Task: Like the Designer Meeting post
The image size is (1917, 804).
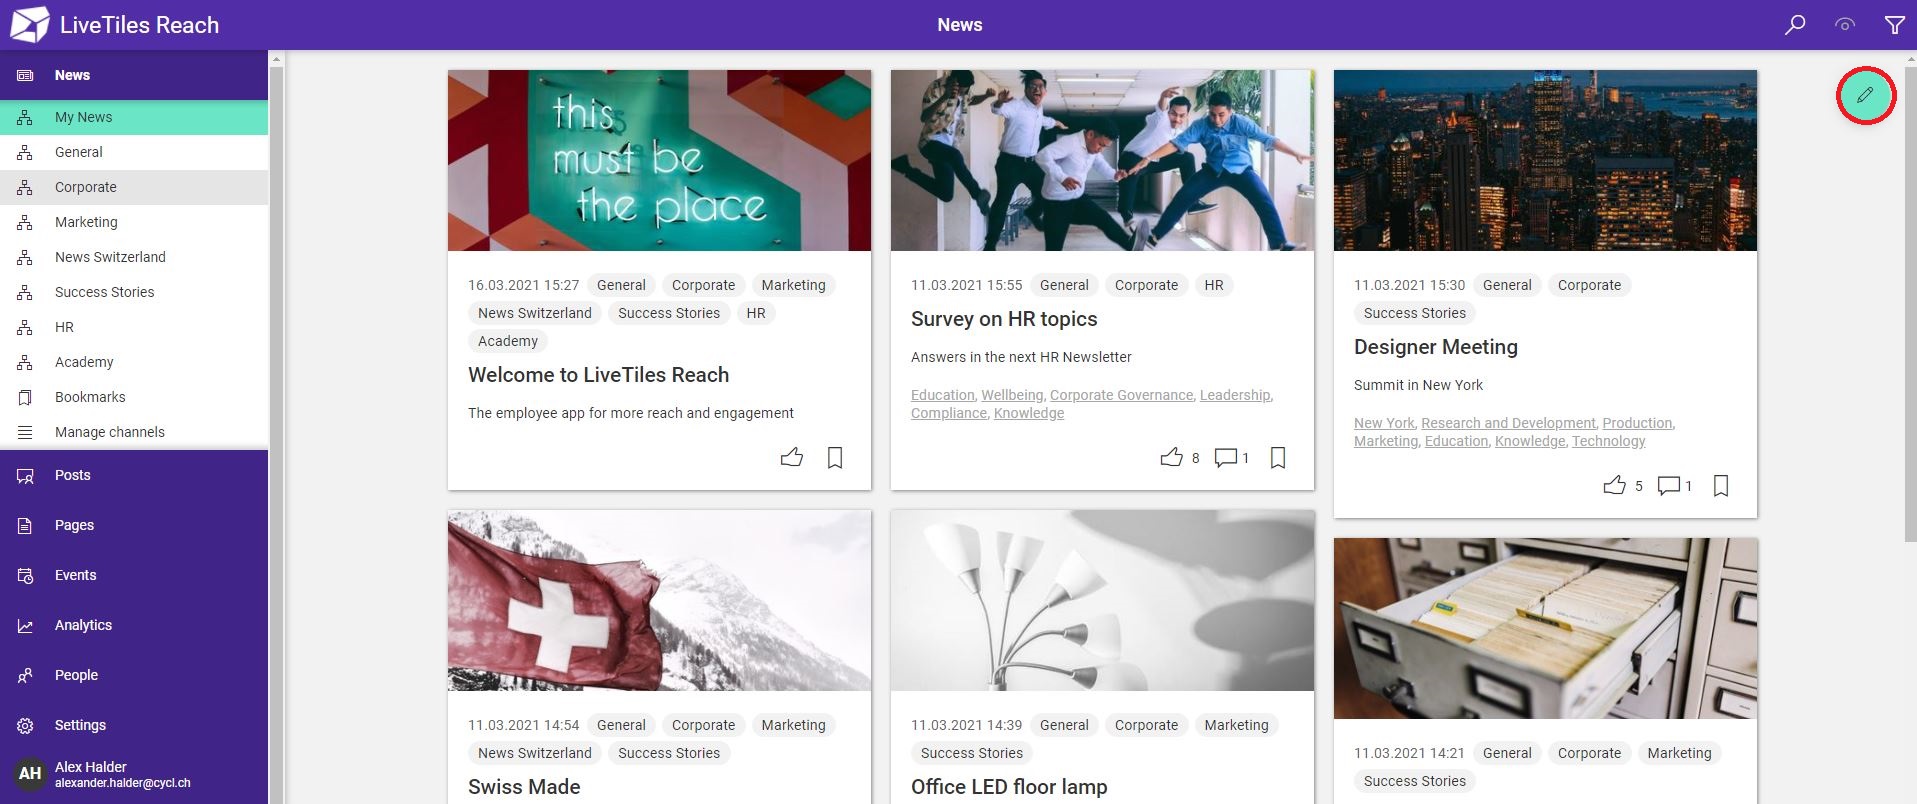Action: point(1614,486)
